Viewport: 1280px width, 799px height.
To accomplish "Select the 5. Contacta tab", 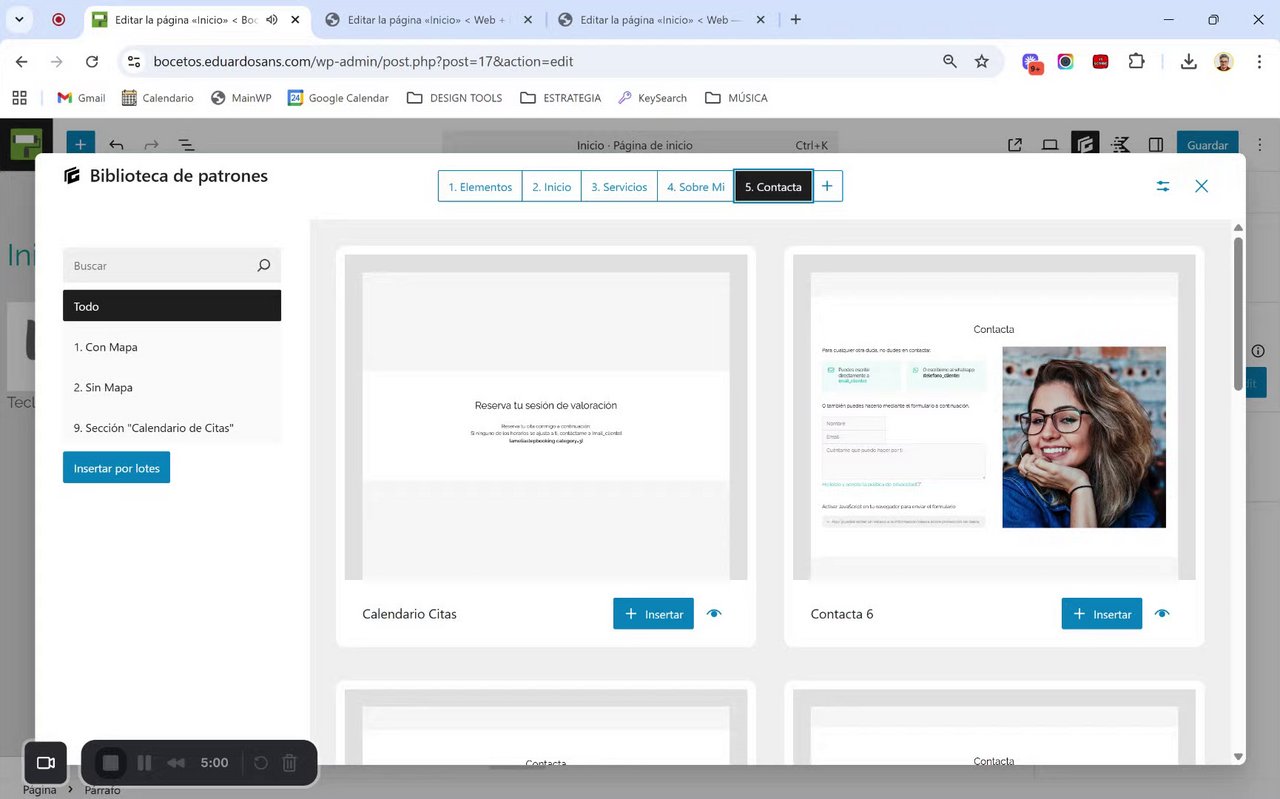I will coord(773,186).
